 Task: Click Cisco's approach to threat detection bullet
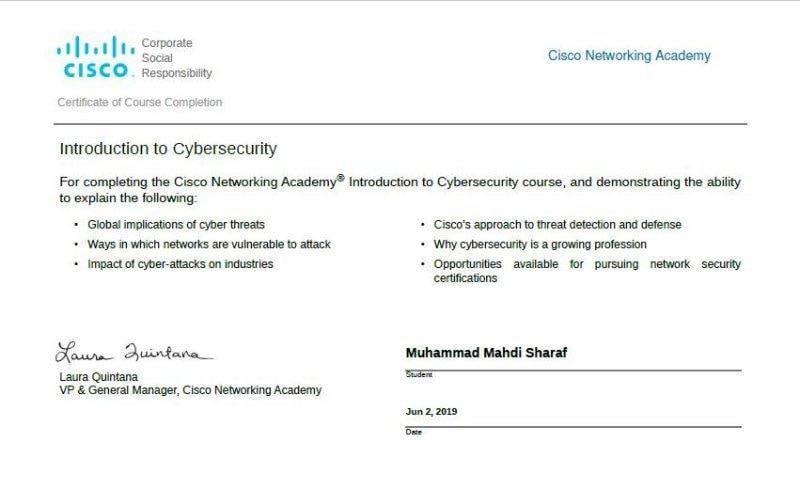point(557,225)
